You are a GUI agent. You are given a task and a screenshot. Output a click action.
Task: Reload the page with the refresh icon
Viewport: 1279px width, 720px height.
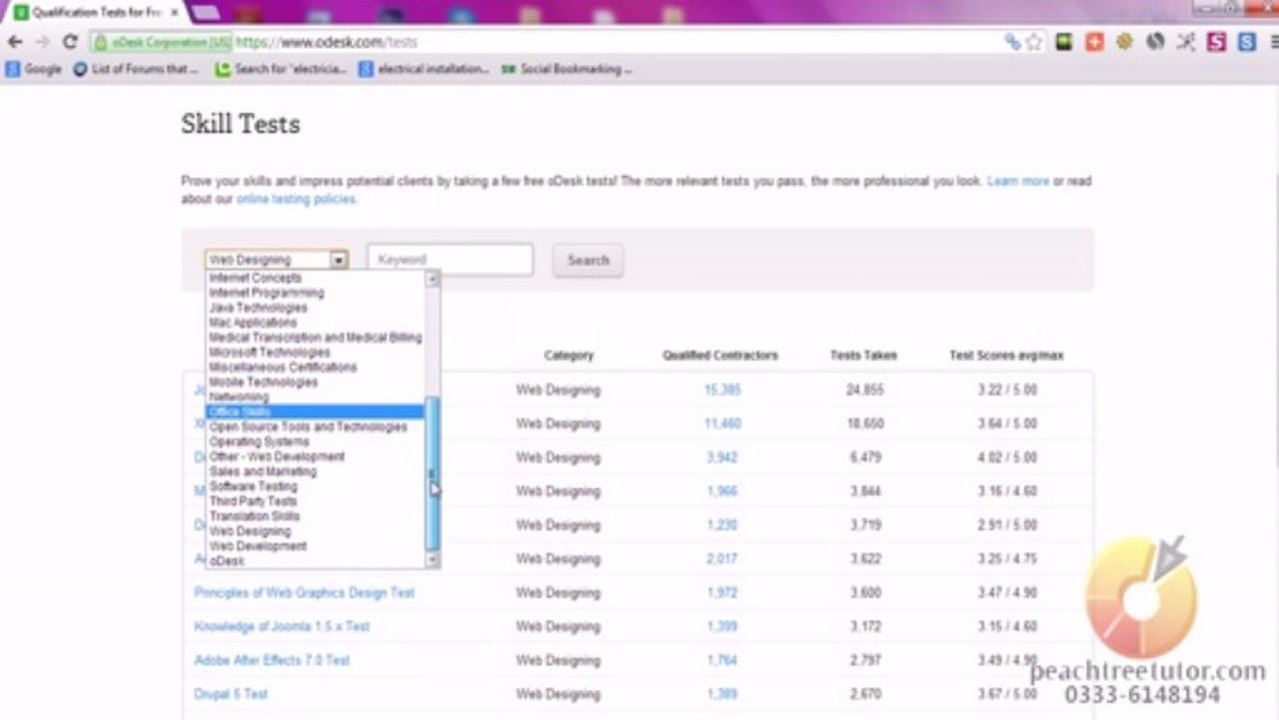pyautogui.click(x=70, y=42)
